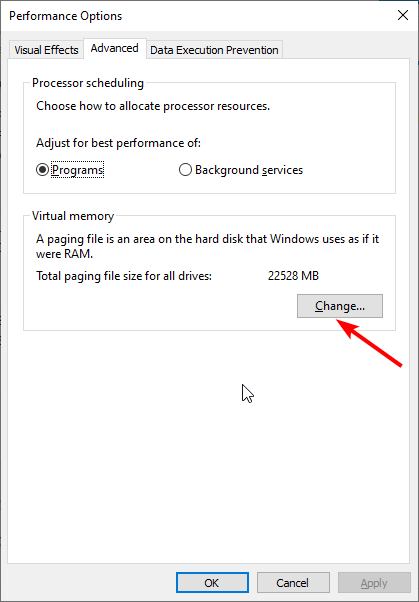Open the Data Execution Prevention tab
Viewport: 419px width, 602px height.
point(214,50)
